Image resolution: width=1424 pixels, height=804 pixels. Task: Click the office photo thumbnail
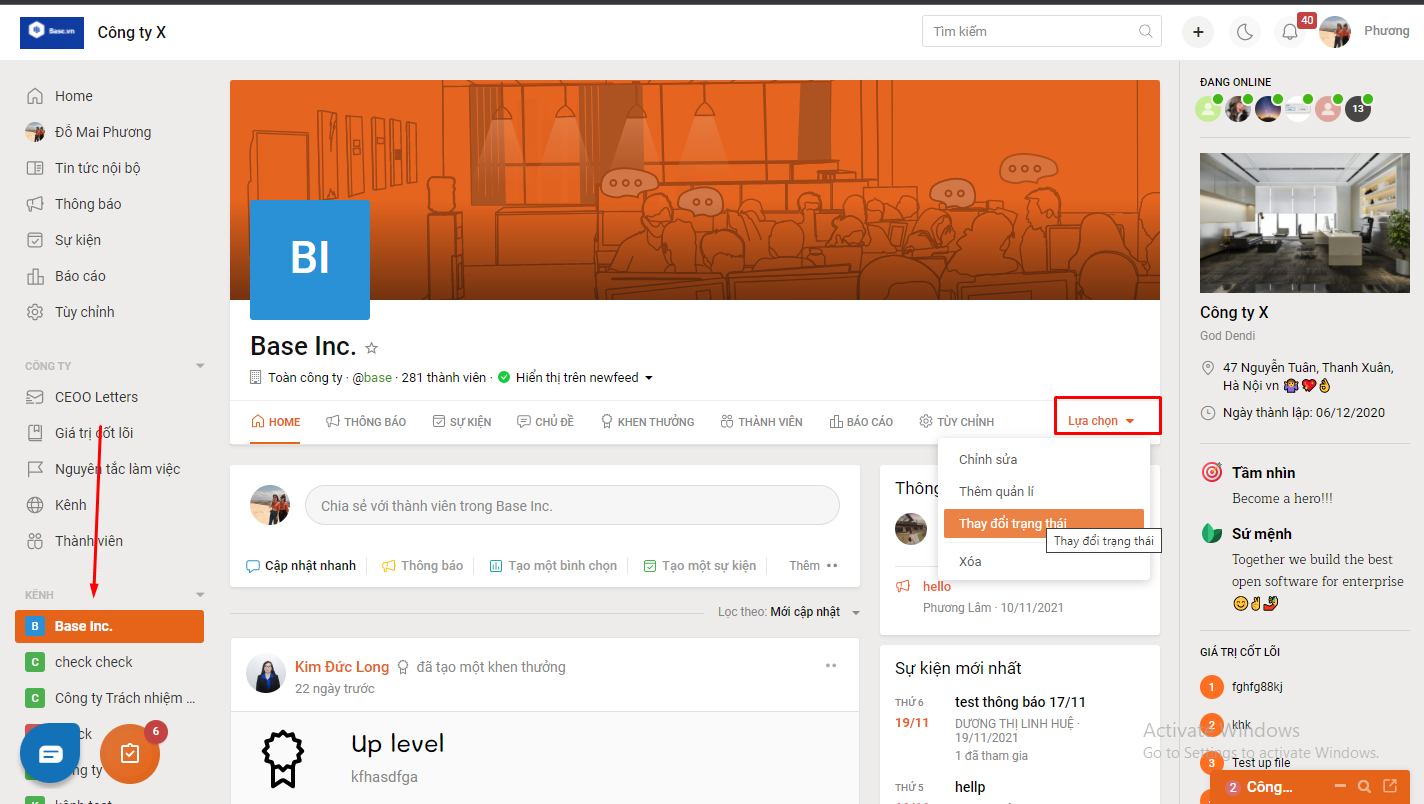(1305, 222)
